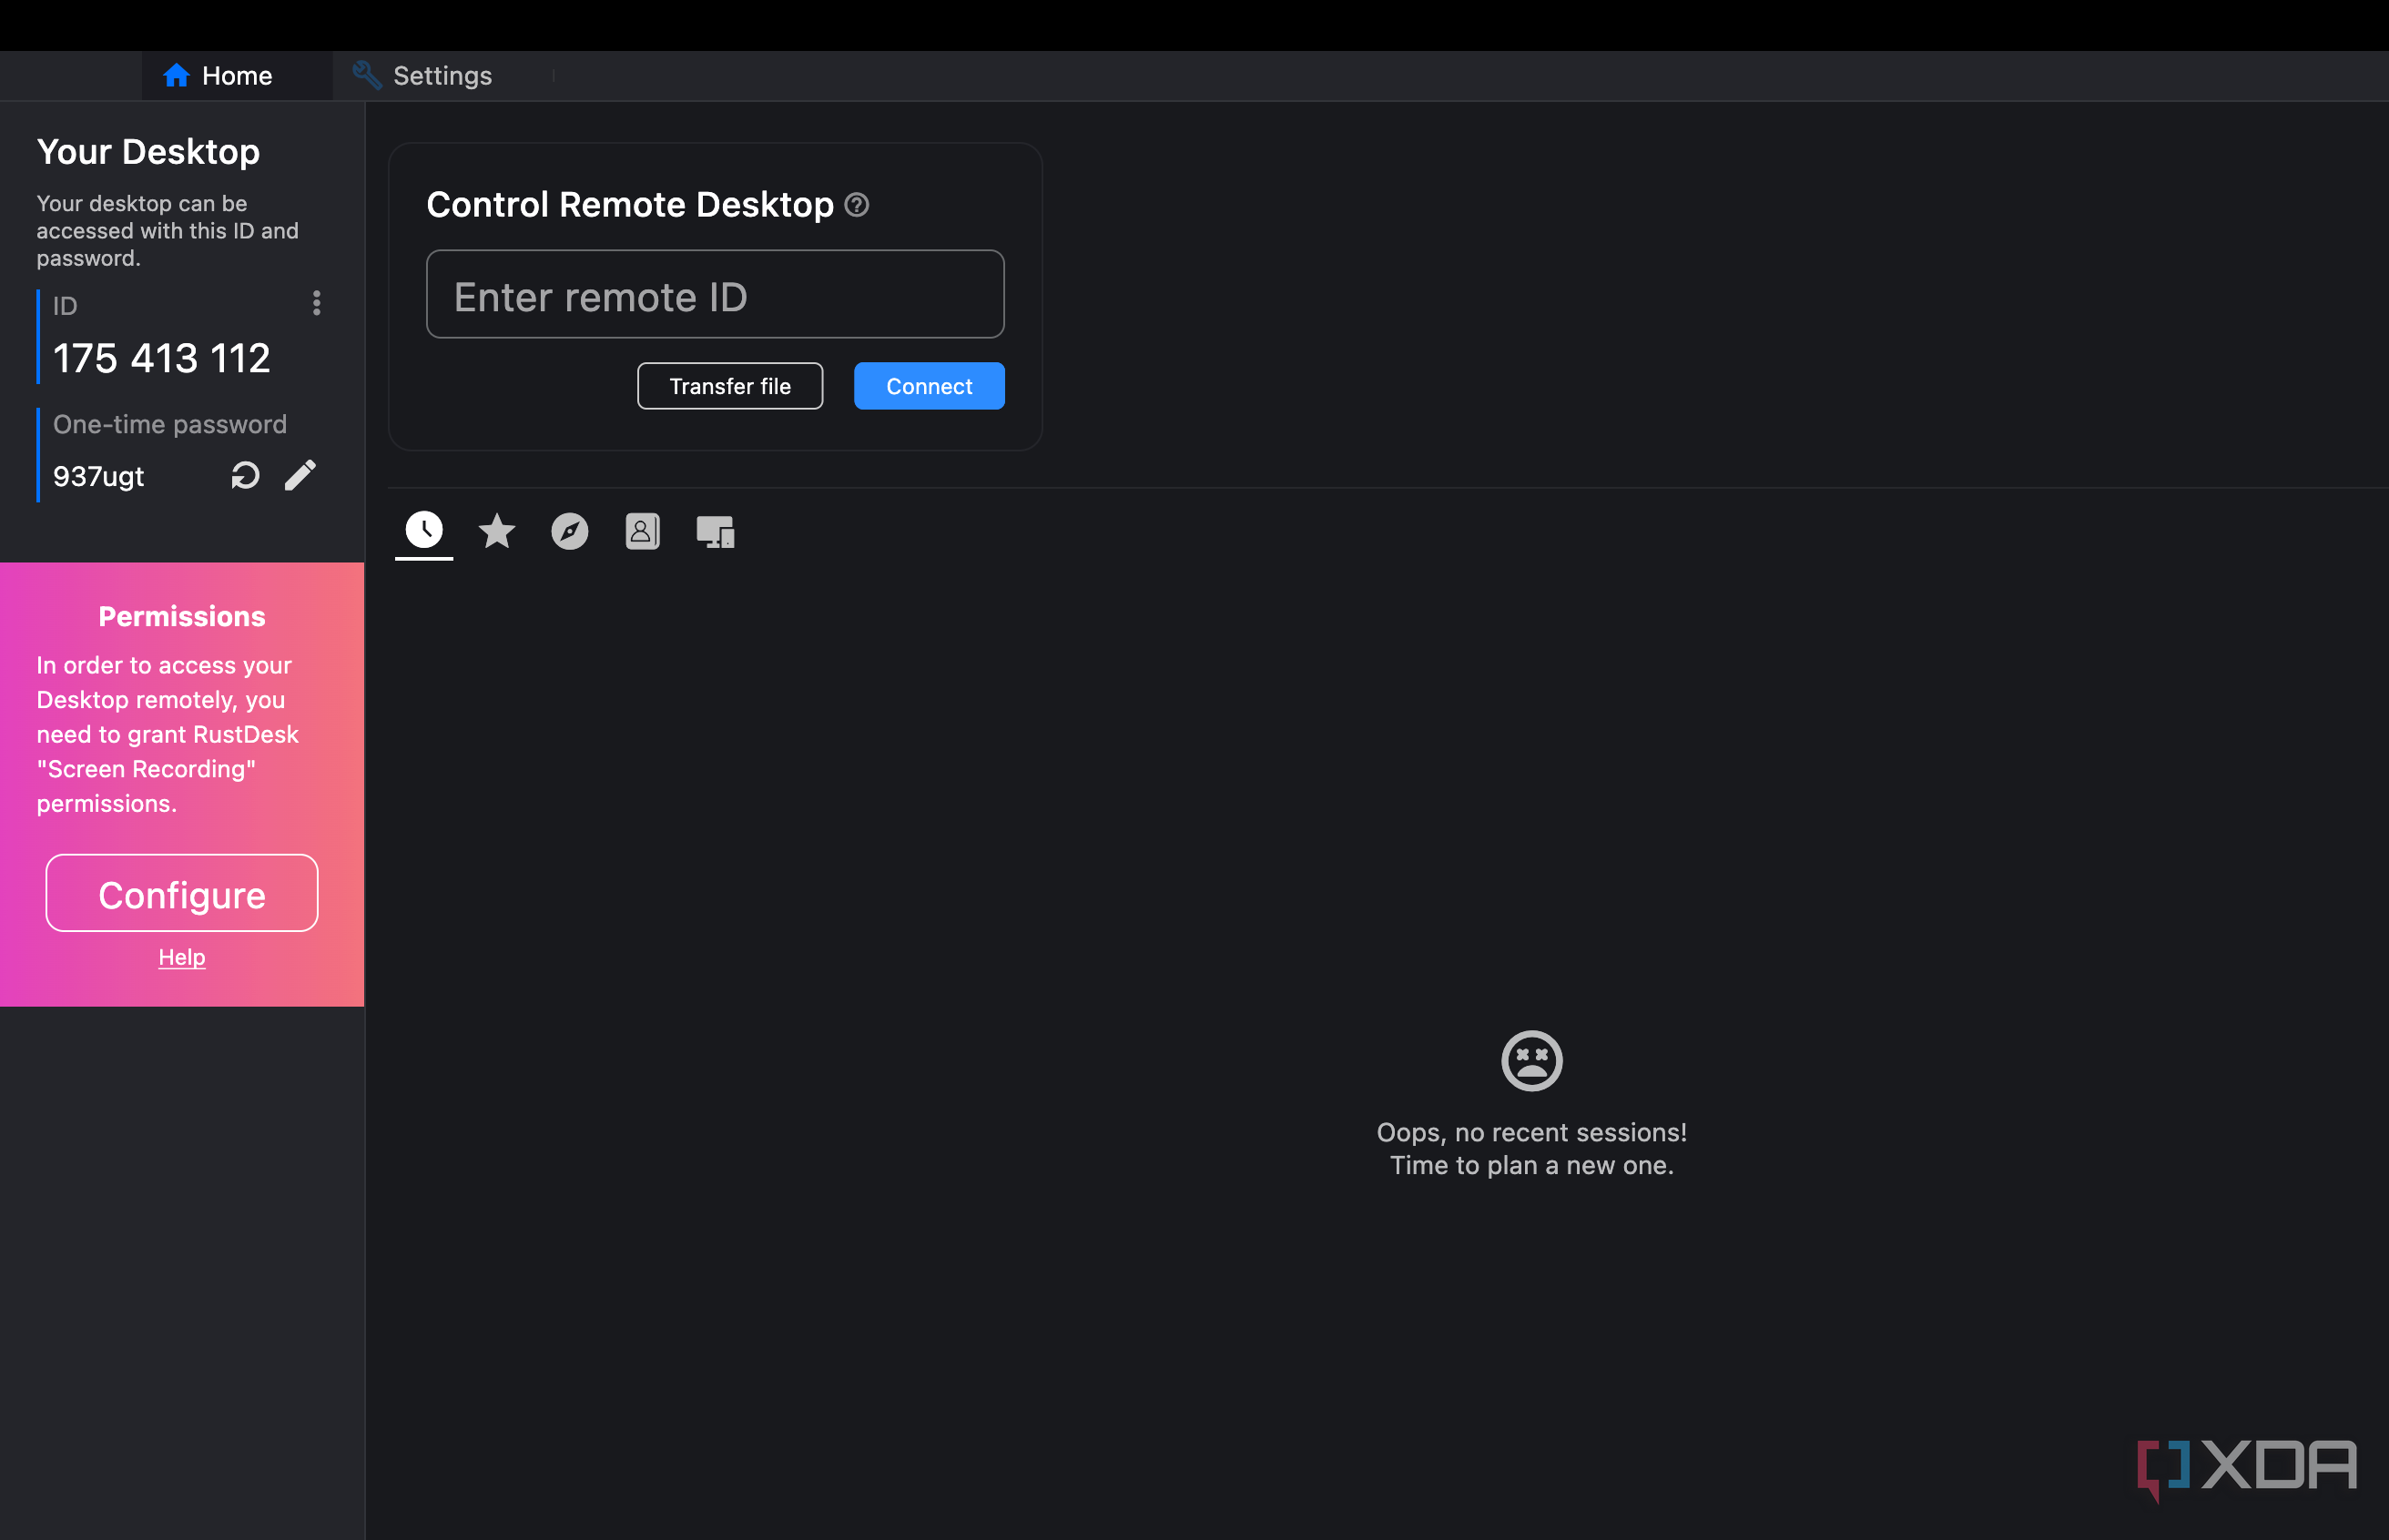Refresh the one-time password
The image size is (2389, 1540).
[x=245, y=475]
